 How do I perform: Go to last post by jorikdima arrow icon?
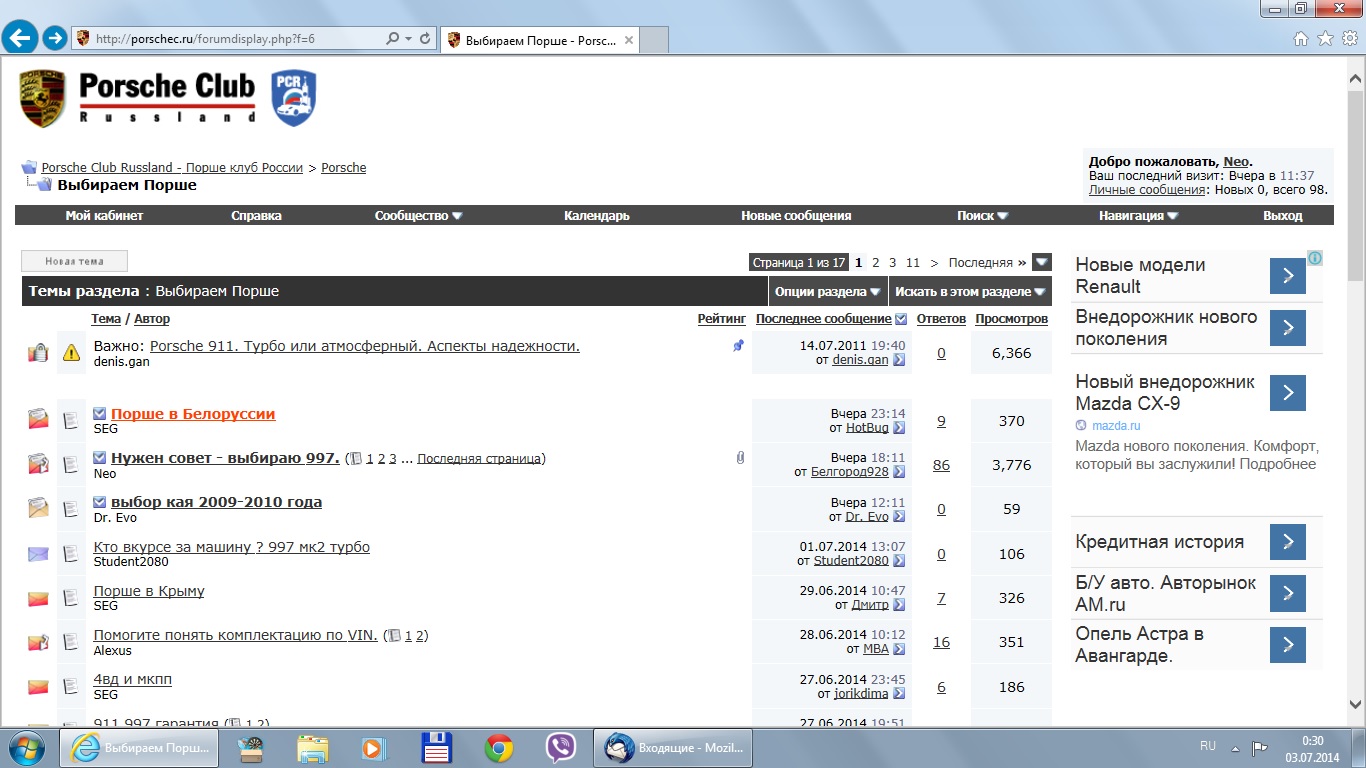point(899,694)
